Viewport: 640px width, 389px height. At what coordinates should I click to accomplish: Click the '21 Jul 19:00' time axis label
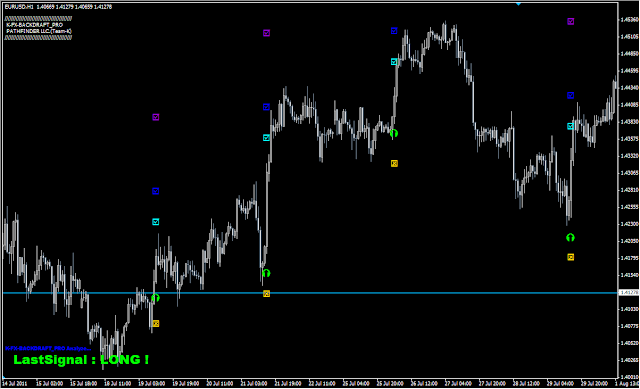pos(288,384)
